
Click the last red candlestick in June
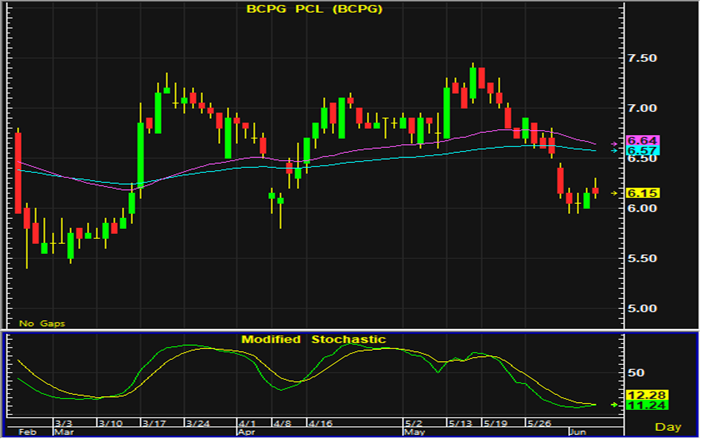595,191
